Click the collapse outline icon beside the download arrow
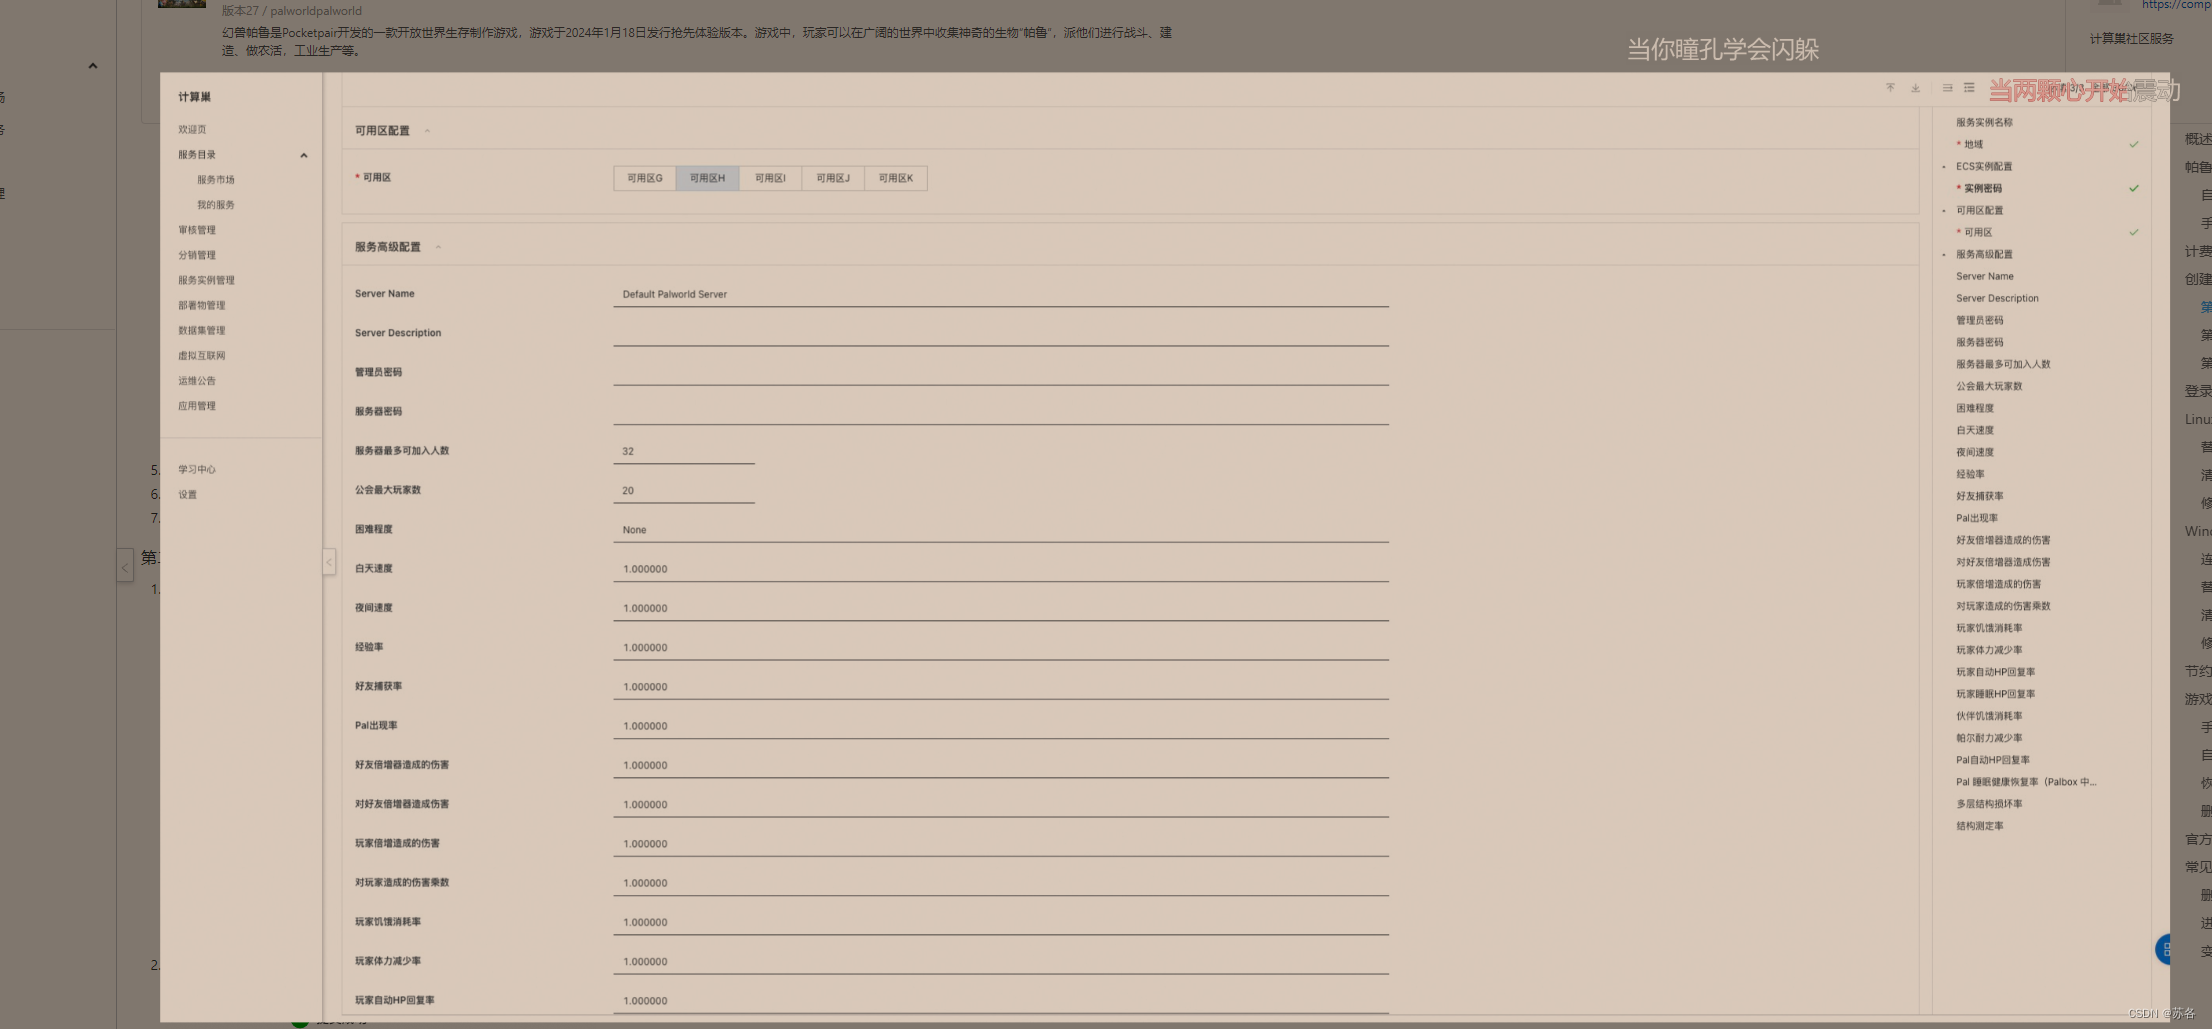This screenshot has height=1029, width=2212. pyautogui.click(x=1947, y=88)
